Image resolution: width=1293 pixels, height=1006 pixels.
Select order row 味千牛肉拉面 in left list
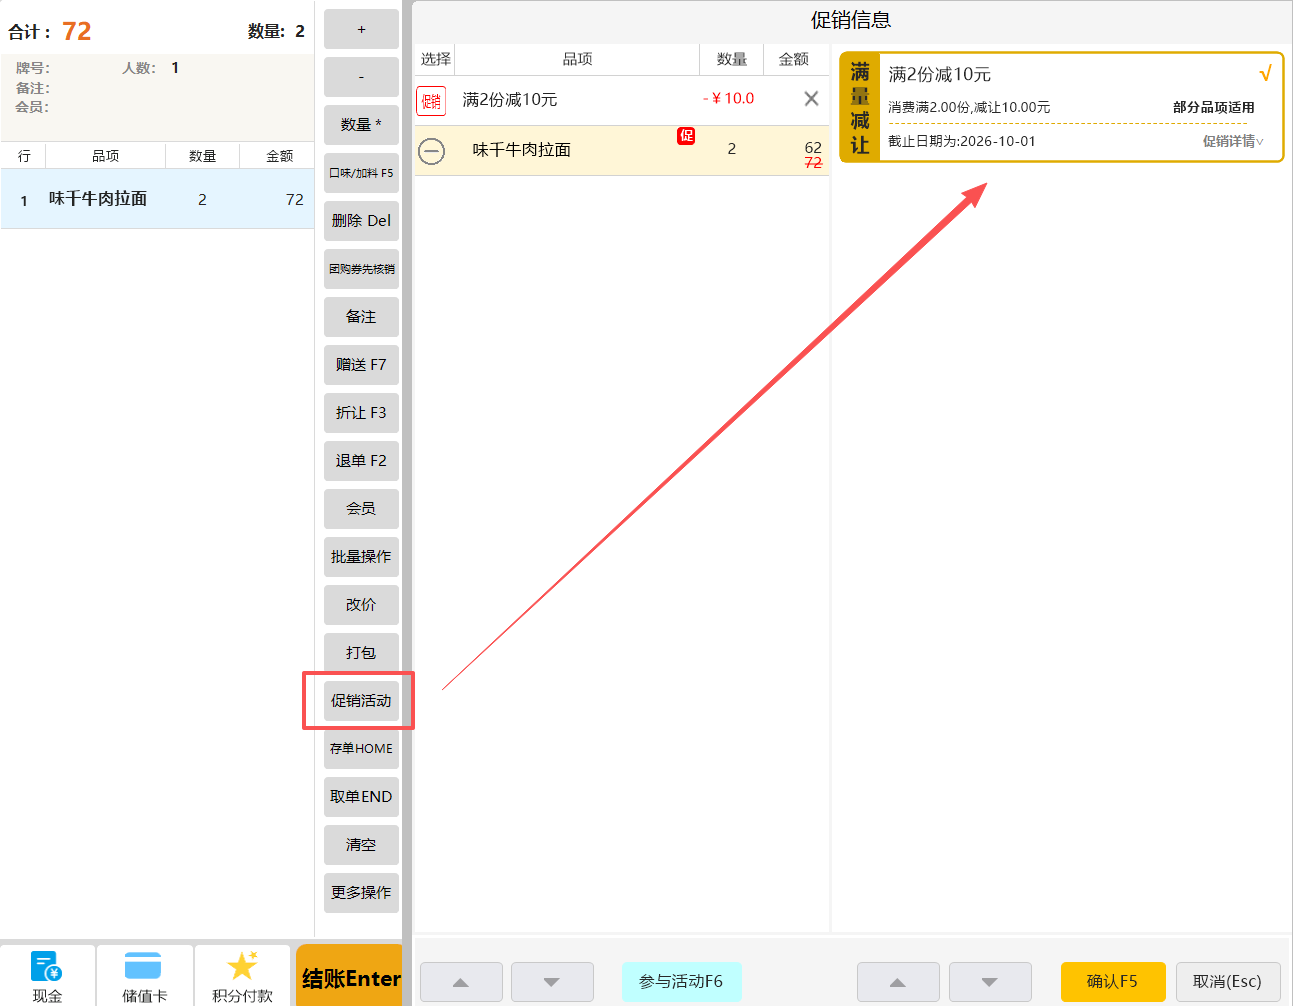[x=158, y=199]
